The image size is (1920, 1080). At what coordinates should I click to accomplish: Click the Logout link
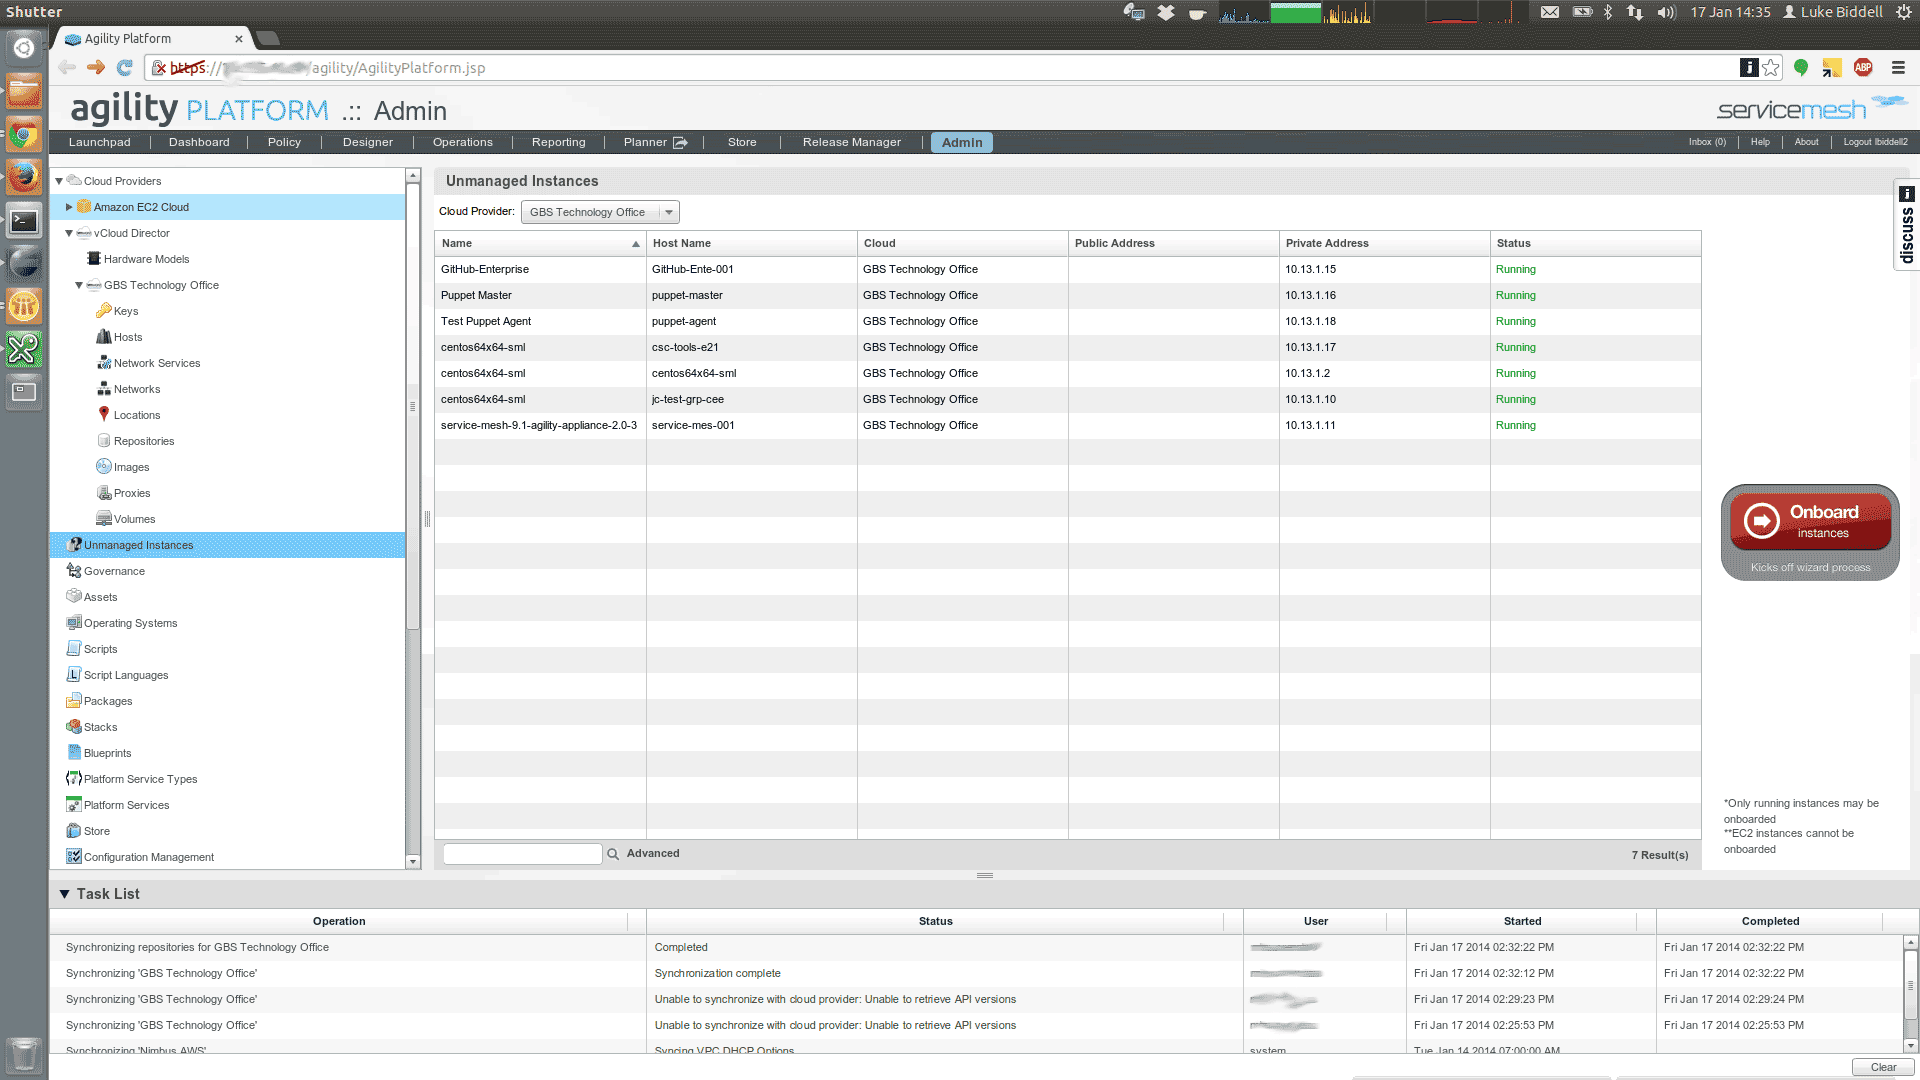point(1875,142)
